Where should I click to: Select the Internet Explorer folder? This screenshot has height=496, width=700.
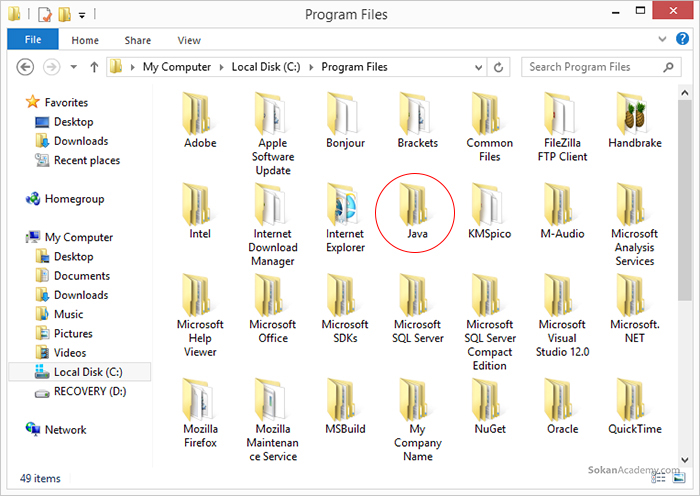click(x=345, y=218)
